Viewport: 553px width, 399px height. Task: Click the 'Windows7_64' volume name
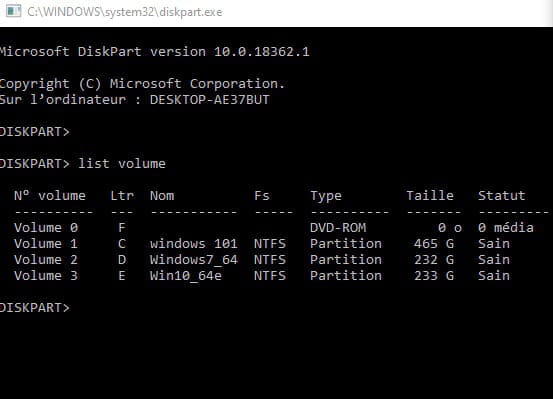194,260
